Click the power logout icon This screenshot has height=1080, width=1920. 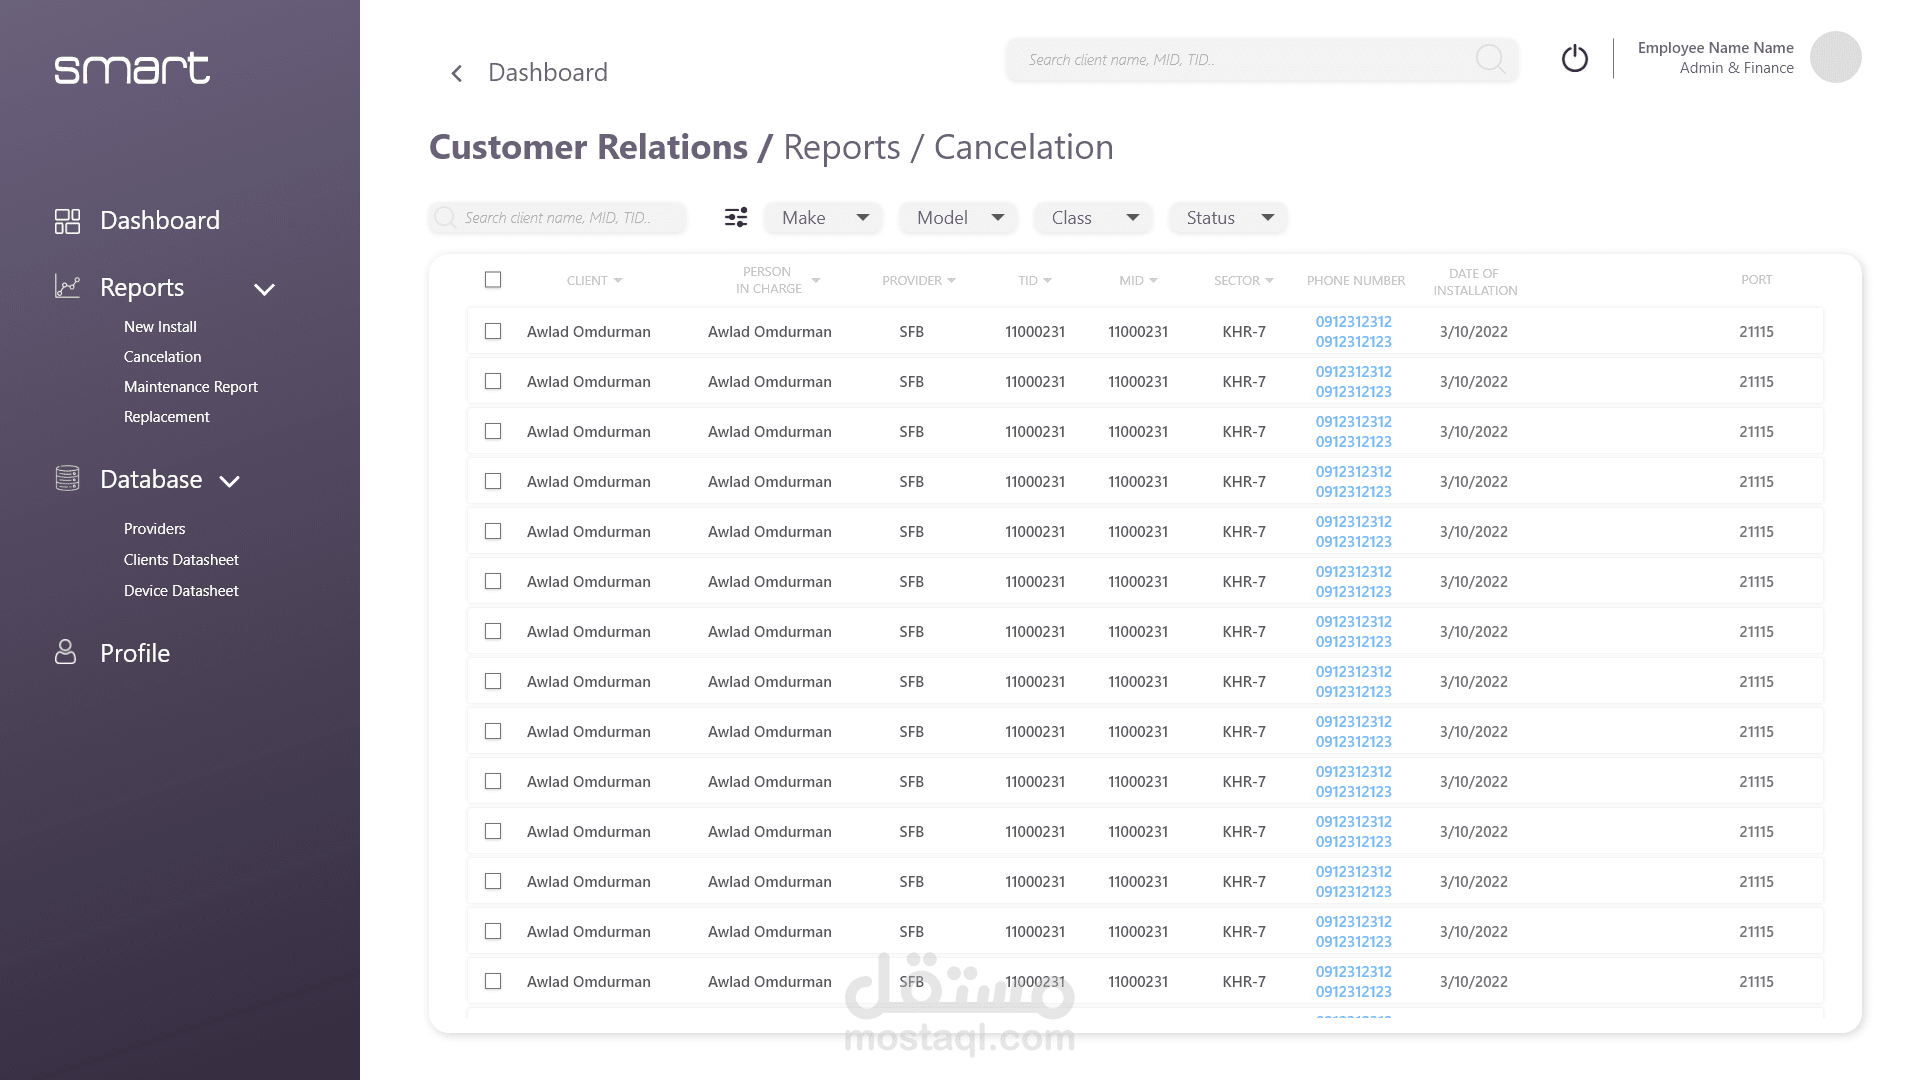coord(1575,59)
